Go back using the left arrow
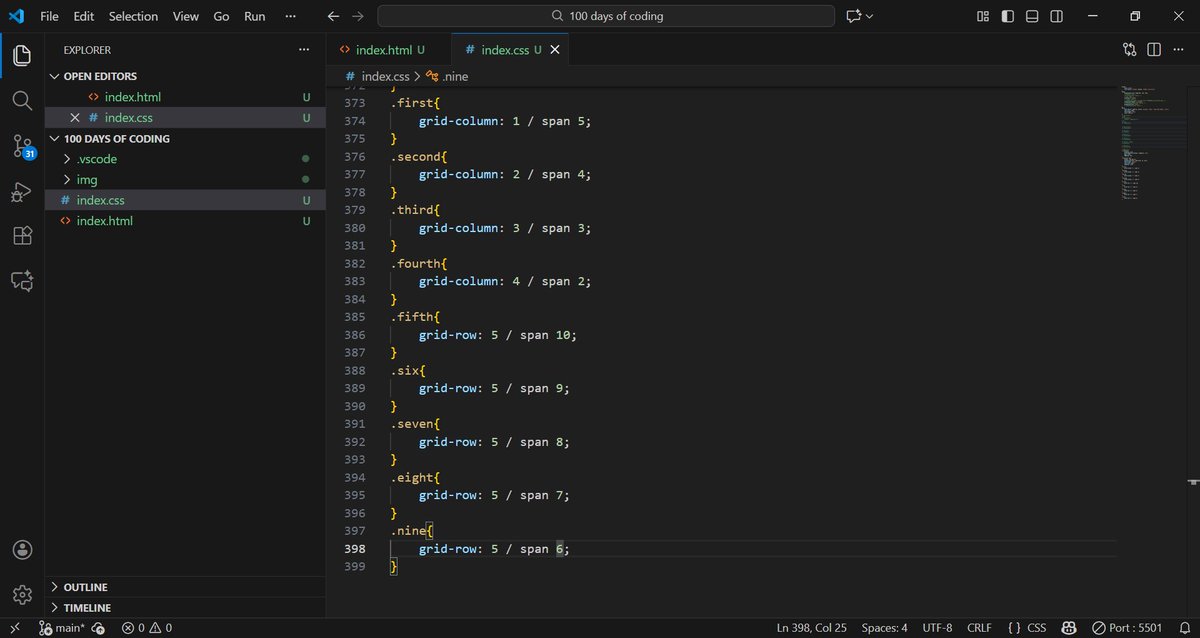Screen dimensions: 1200x638 coord(333,16)
